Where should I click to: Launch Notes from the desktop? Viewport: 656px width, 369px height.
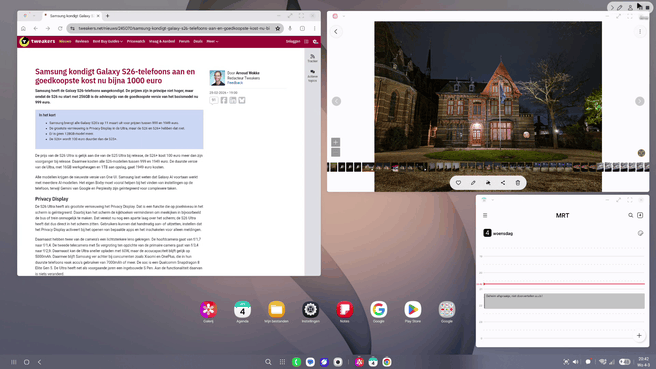pyautogui.click(x=345, y=312)
